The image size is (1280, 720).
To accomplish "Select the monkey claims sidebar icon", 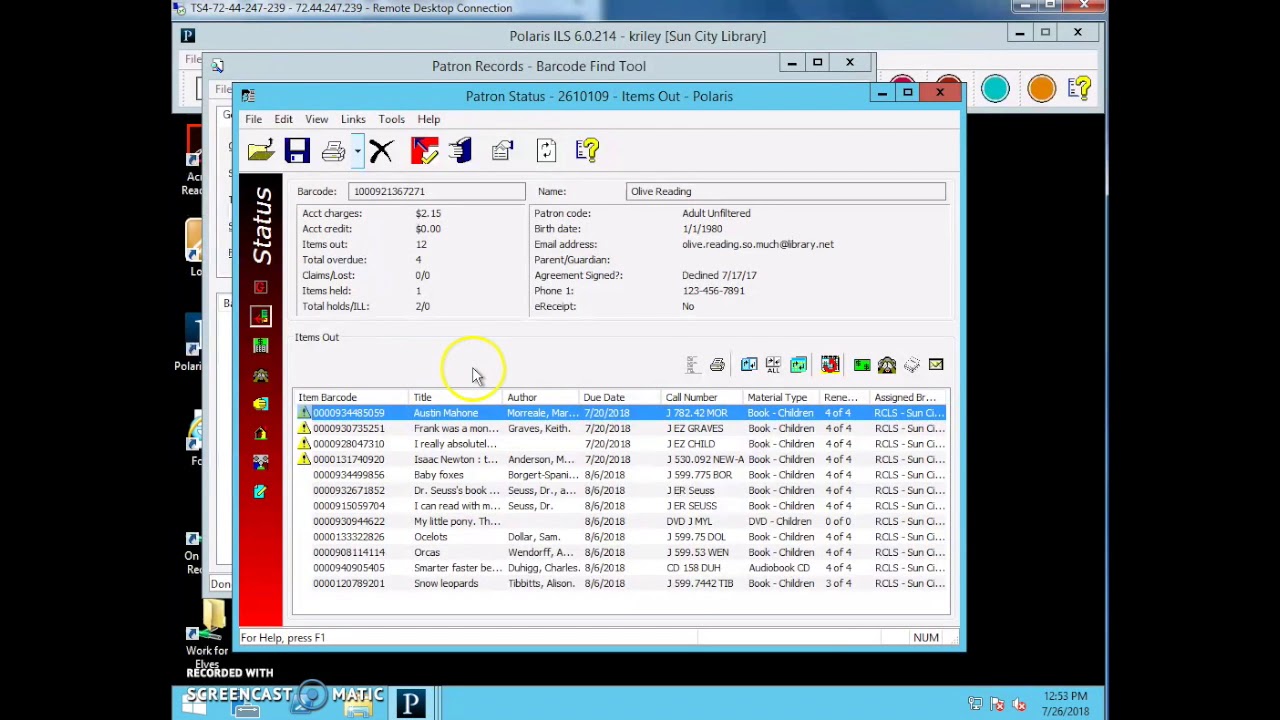I will pyautogui.click(x=260, y=375).
